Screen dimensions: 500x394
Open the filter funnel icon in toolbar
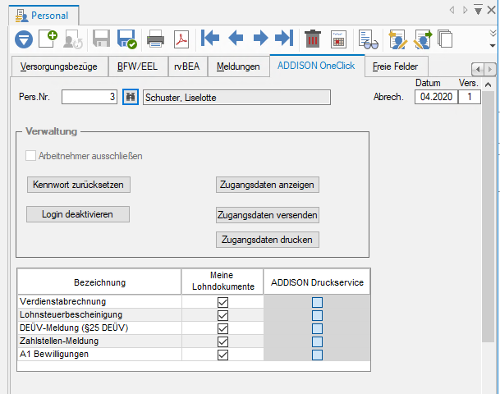tap(24, 39)
